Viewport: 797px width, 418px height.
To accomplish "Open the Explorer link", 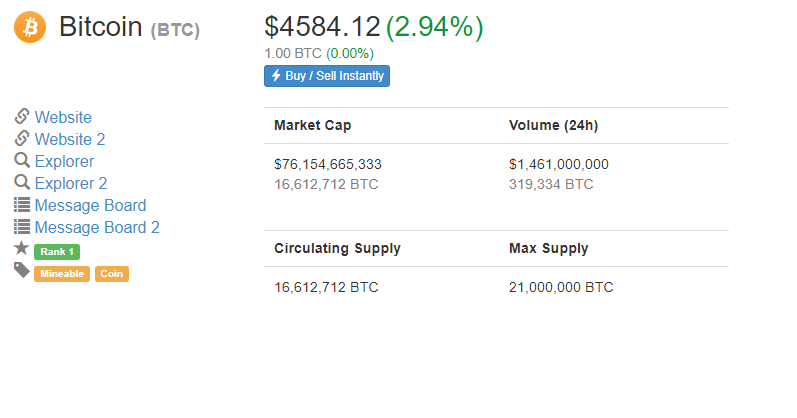I will click(64, 161).
